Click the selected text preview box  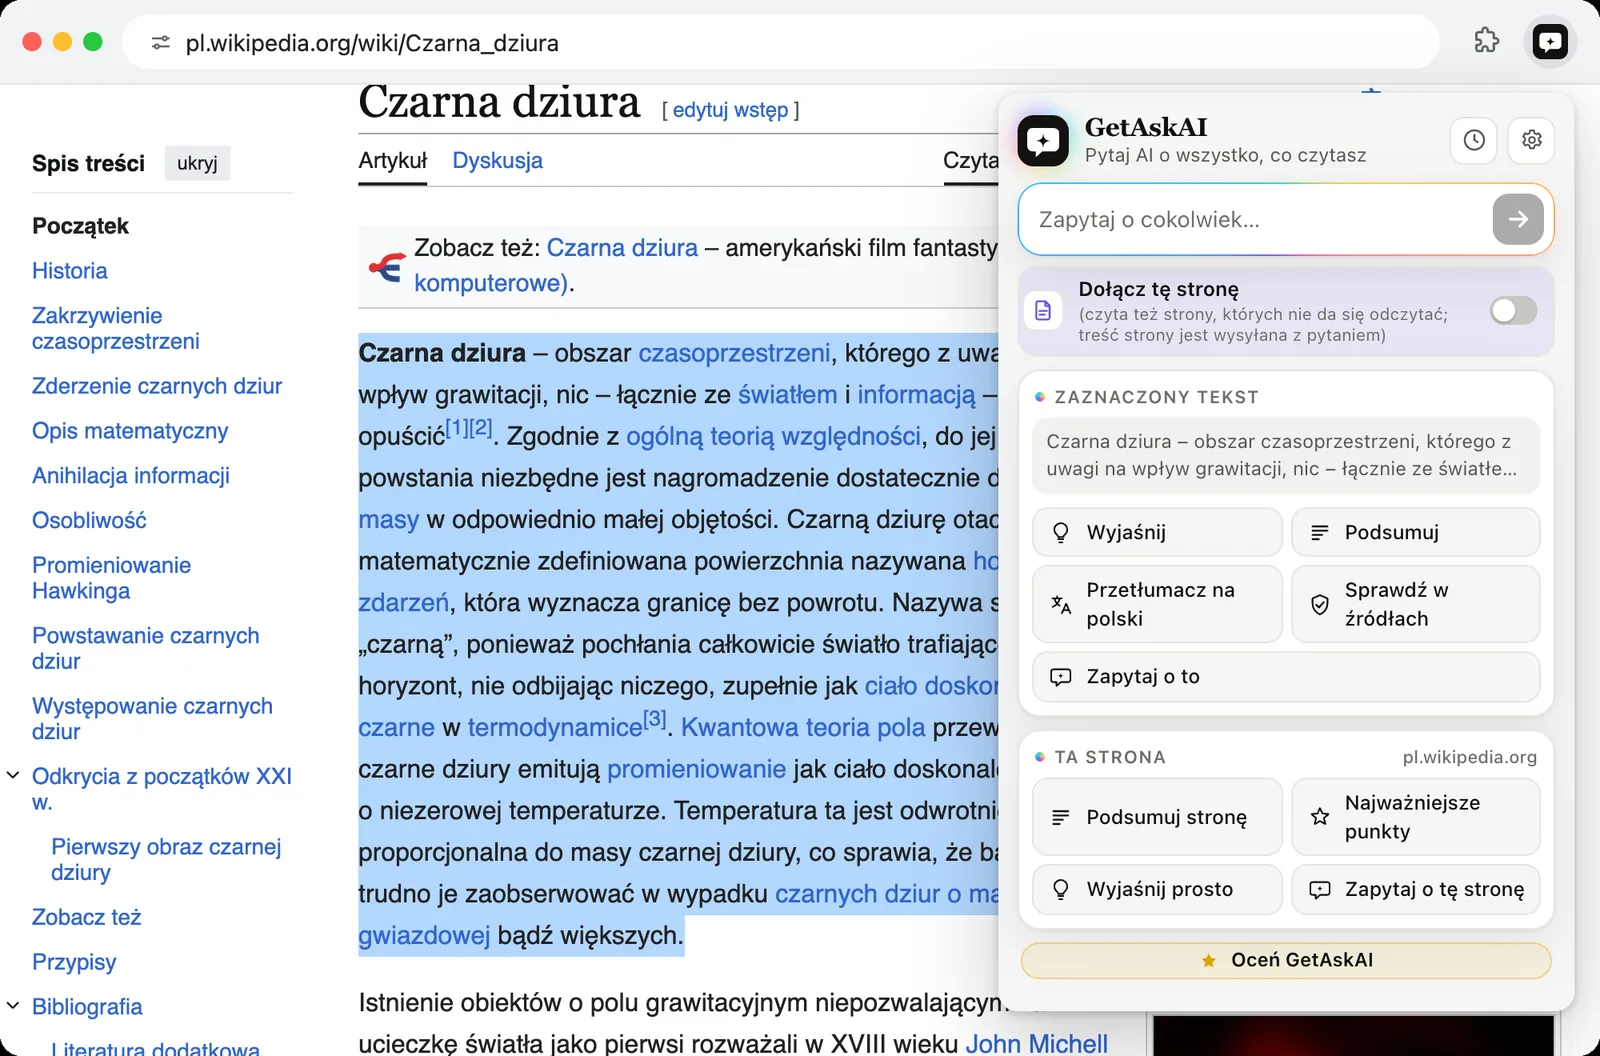(x=1286, y=455)
